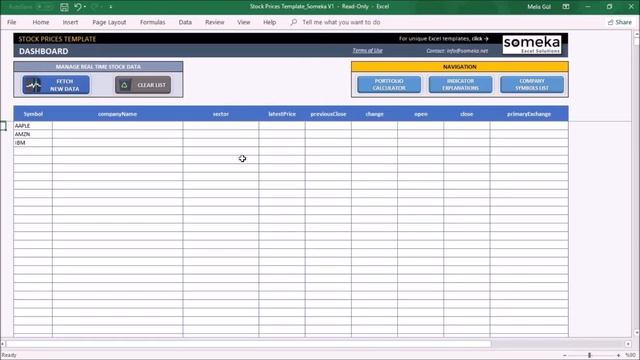Image resolution: width=640 pixels, height=360 pixels.
Task: Click the Tell me search box
Action: click(x=341, y=22)
